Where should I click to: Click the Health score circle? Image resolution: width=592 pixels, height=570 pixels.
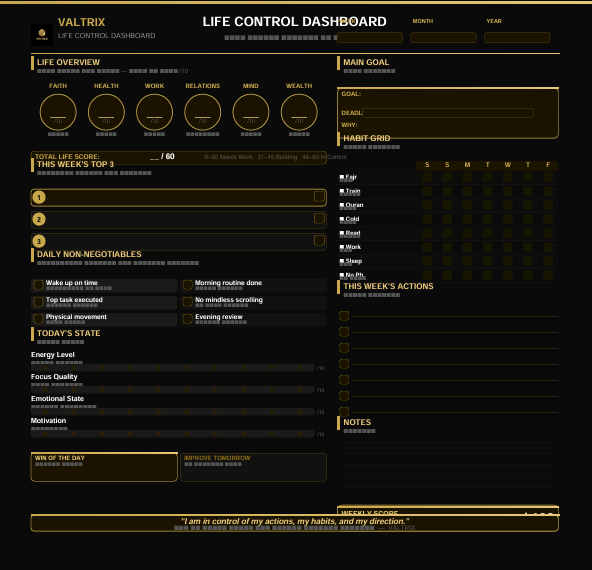pos(106,112)
